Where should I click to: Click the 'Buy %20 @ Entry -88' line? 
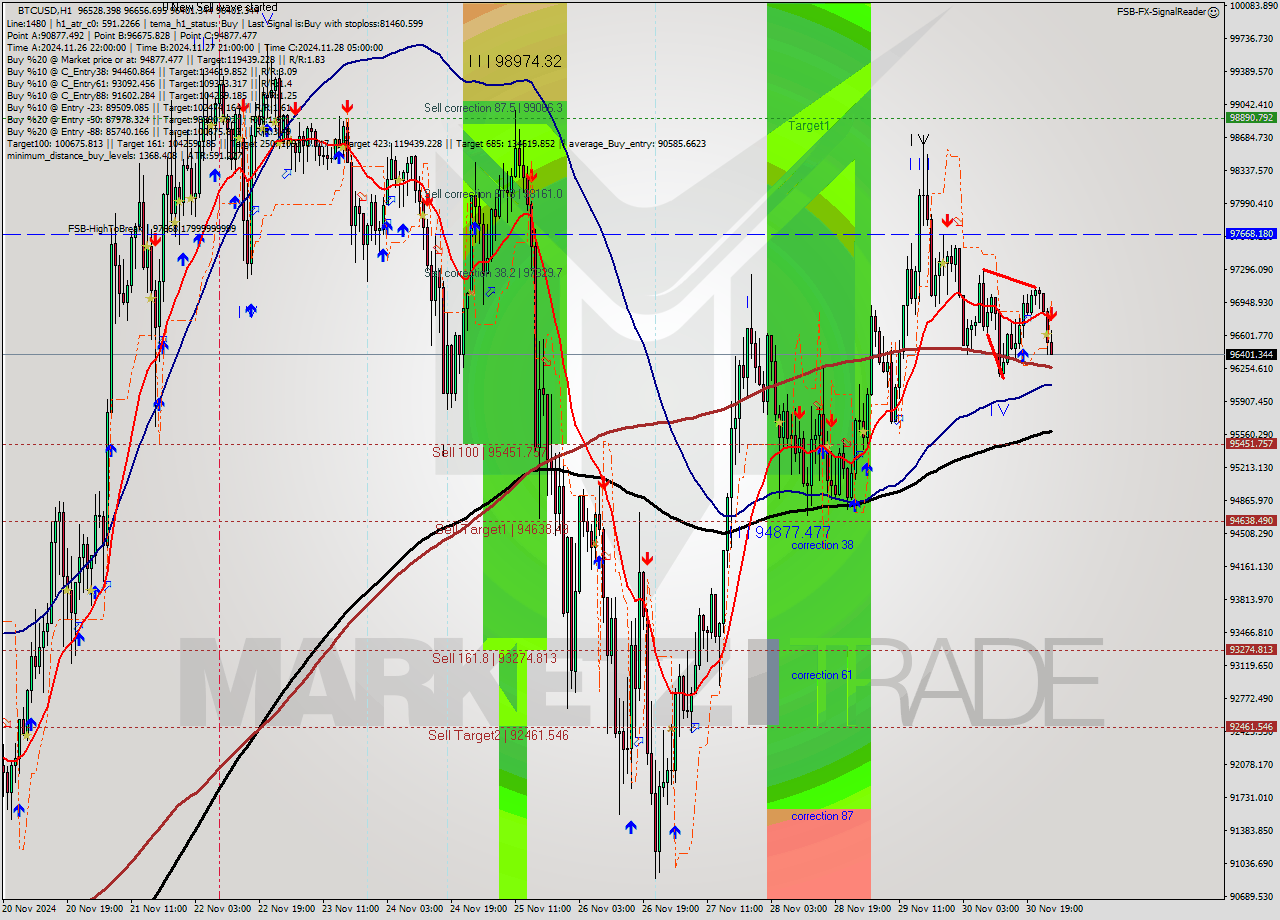[150, 131]
